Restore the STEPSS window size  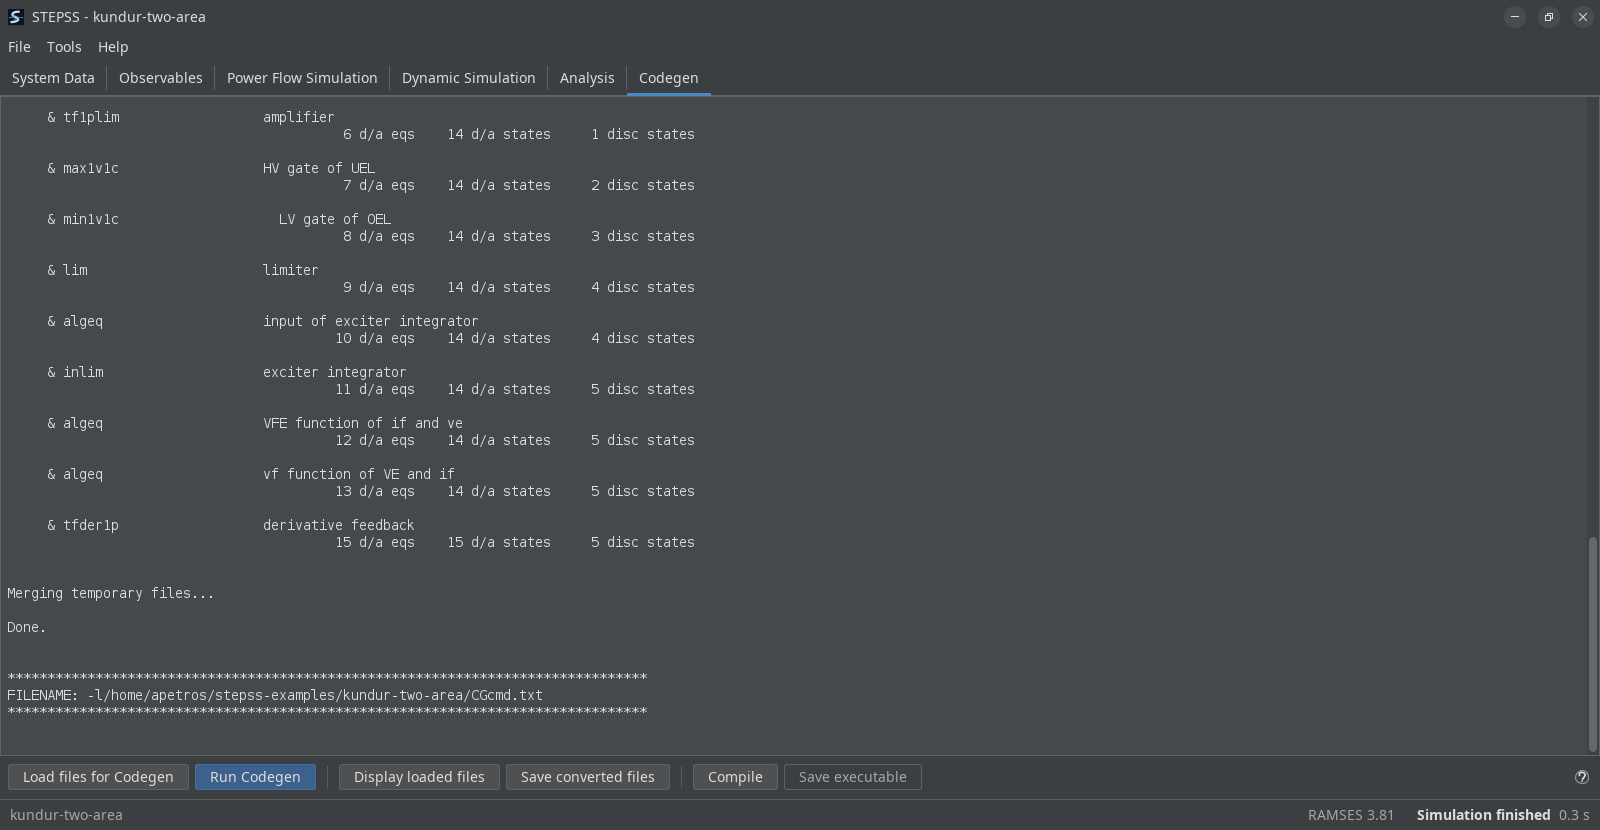click(1549, 17)
